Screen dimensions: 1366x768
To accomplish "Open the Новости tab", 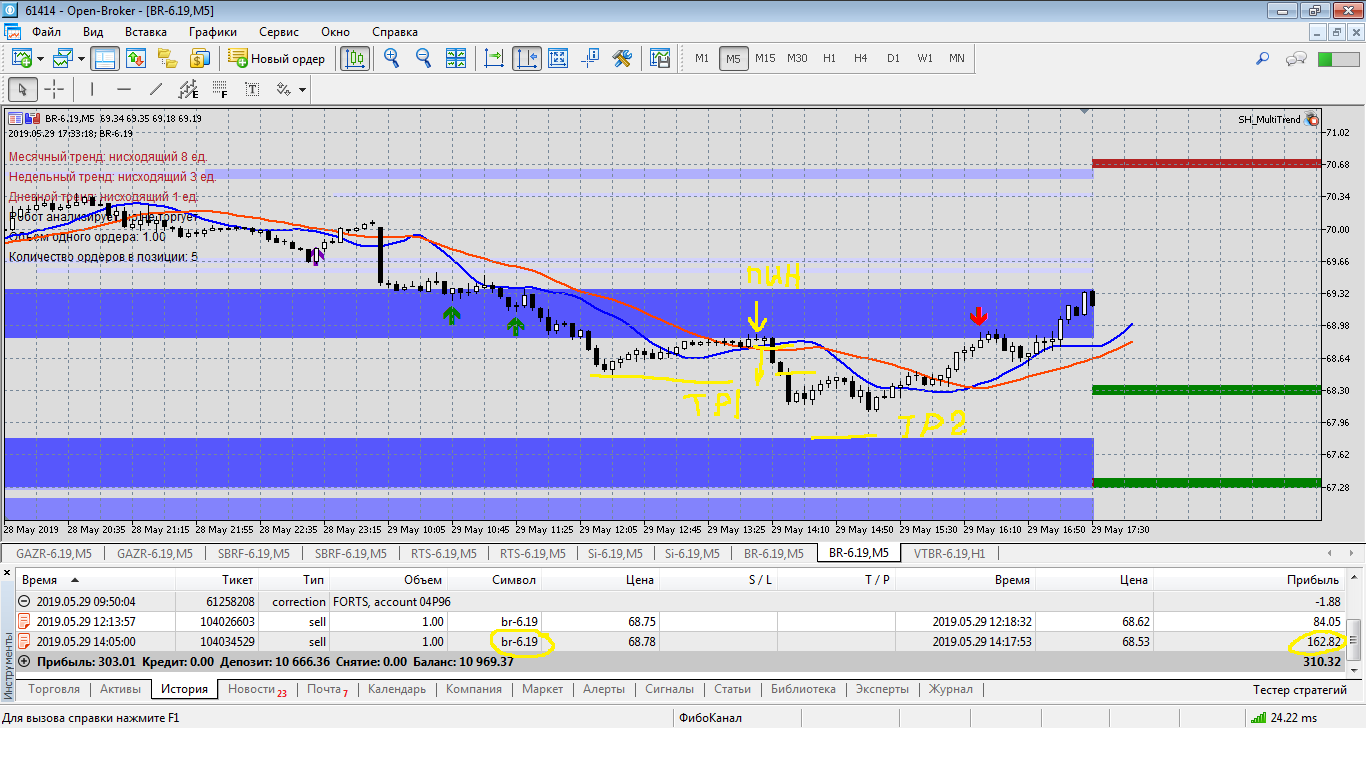I will [256, 689].
